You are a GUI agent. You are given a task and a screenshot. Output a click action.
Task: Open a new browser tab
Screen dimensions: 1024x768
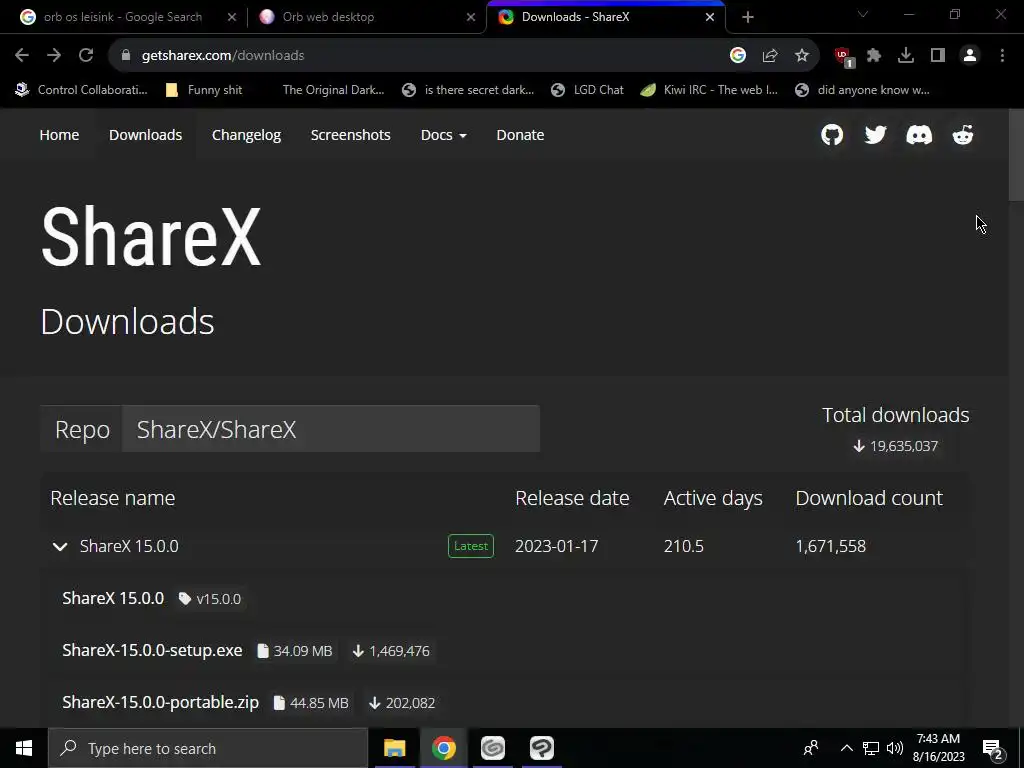tap(748, 17)
